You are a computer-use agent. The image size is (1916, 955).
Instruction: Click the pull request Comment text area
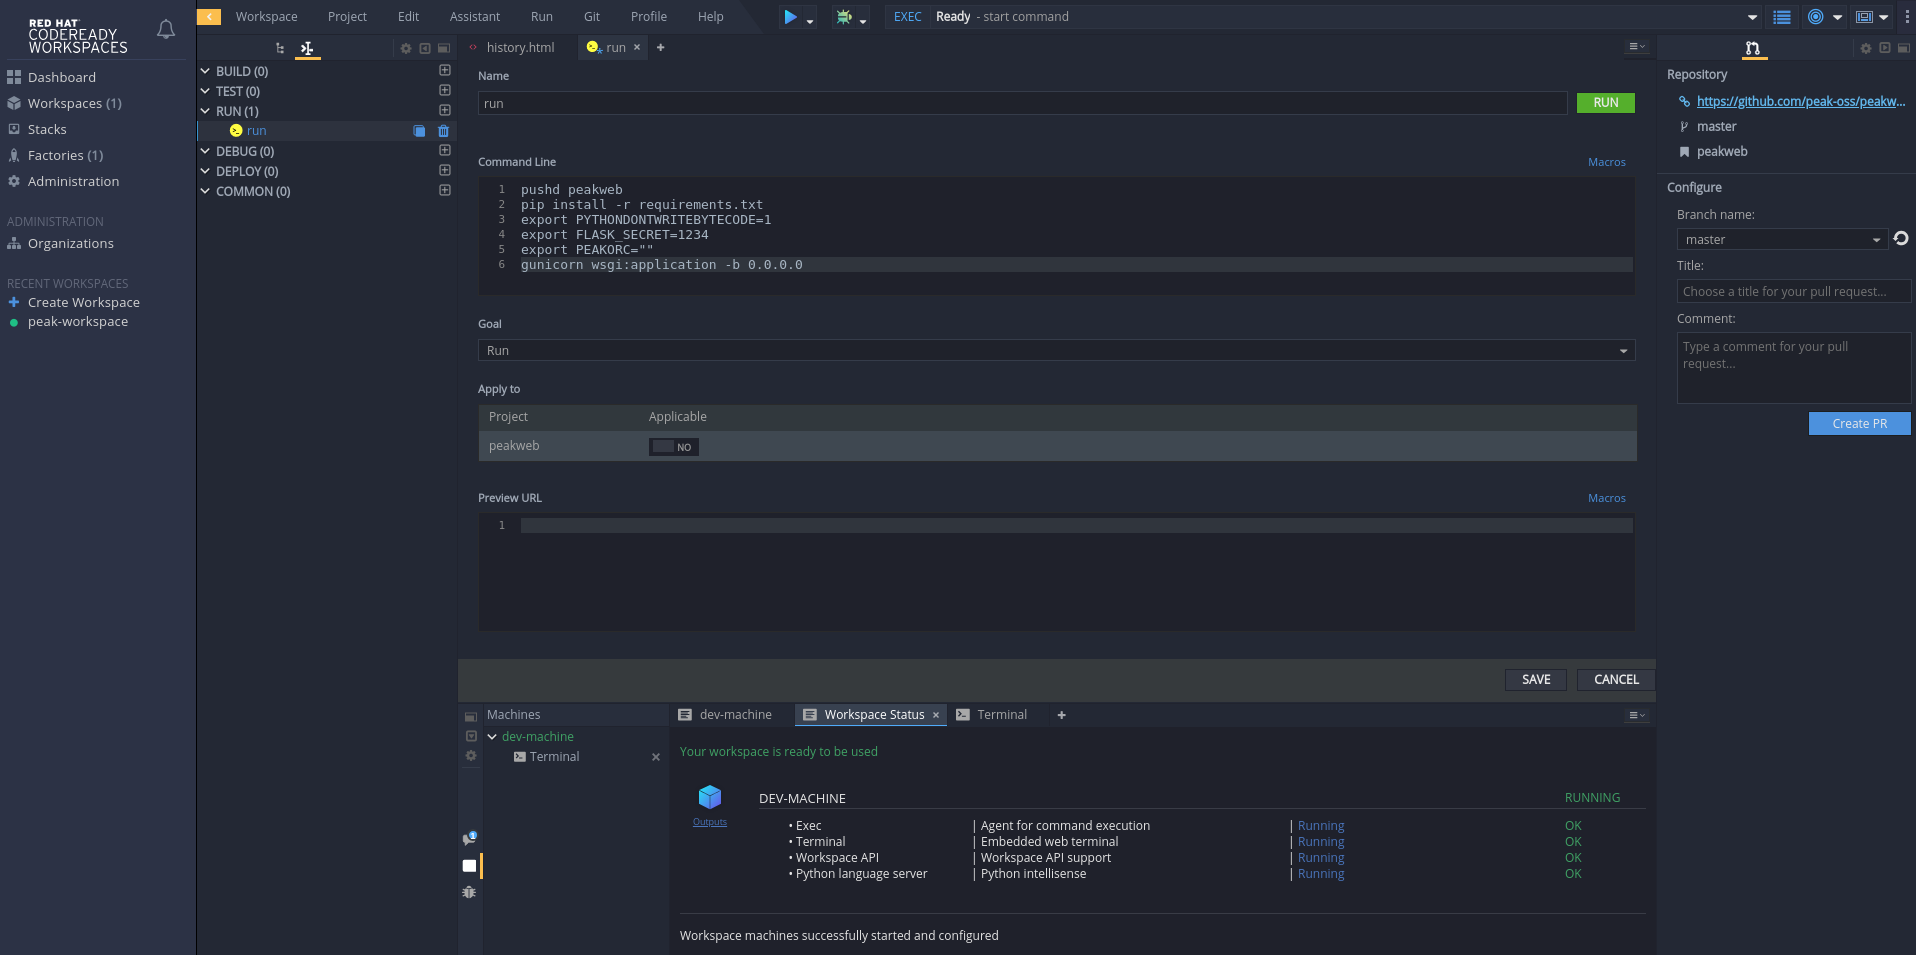coord(1793,368)
